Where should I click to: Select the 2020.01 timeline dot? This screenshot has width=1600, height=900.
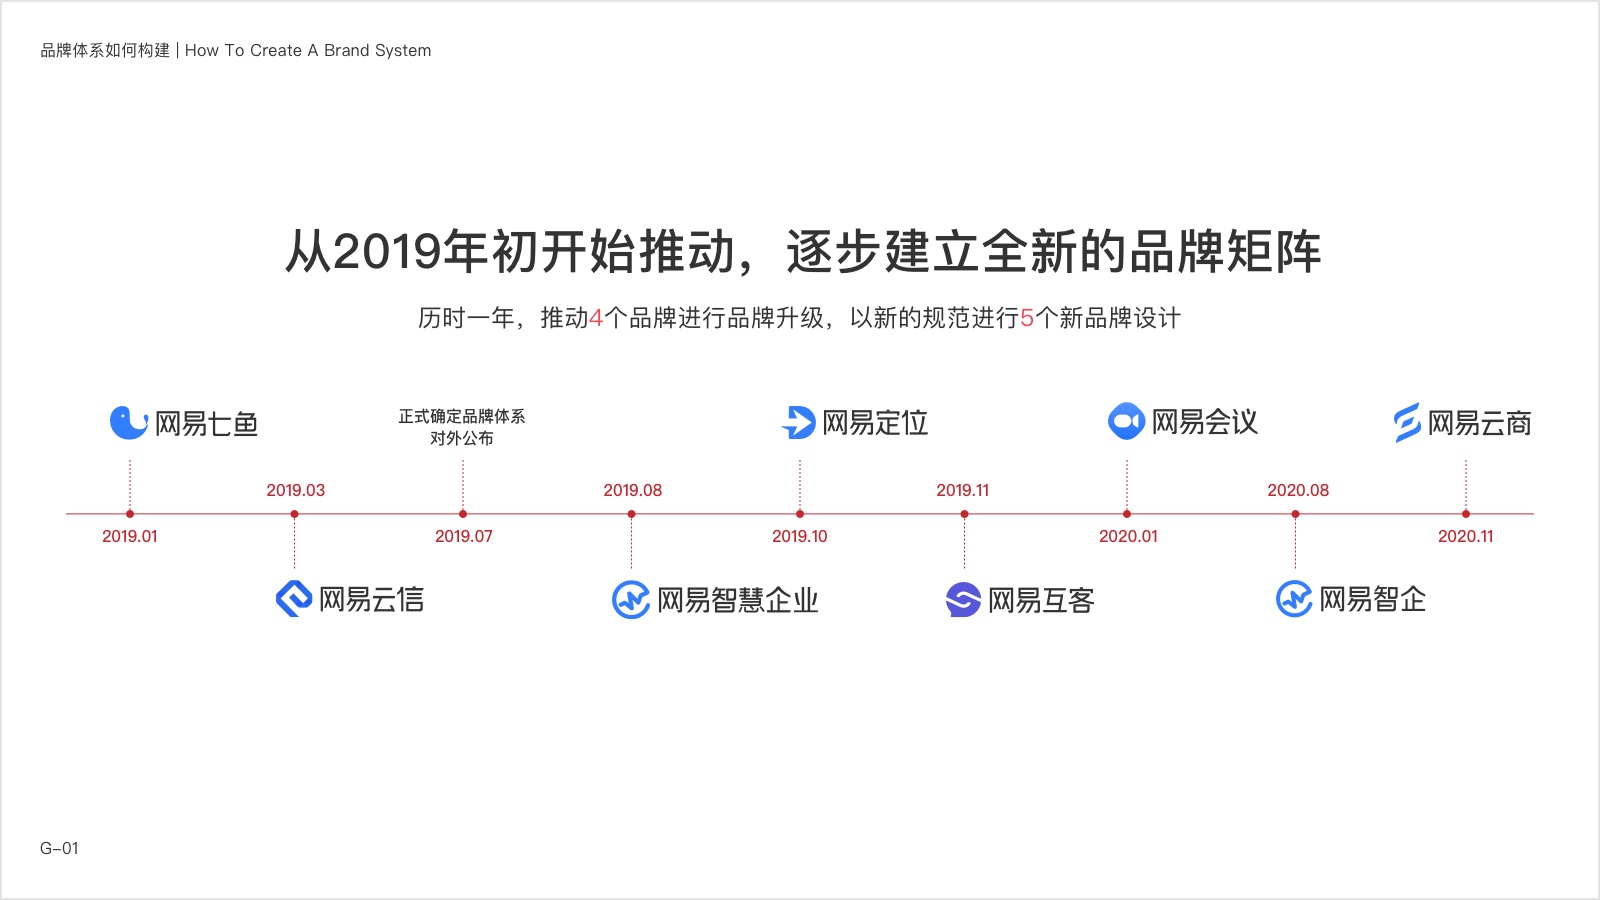click(1127, 514)
